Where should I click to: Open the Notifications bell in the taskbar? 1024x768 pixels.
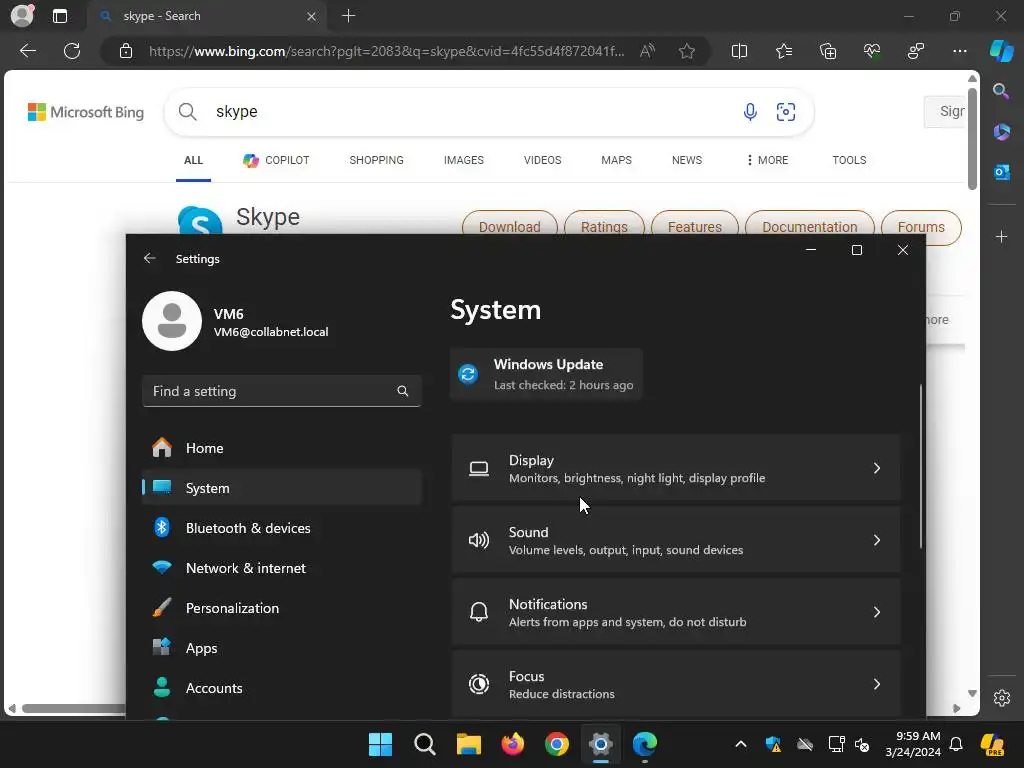click(956, 744)
